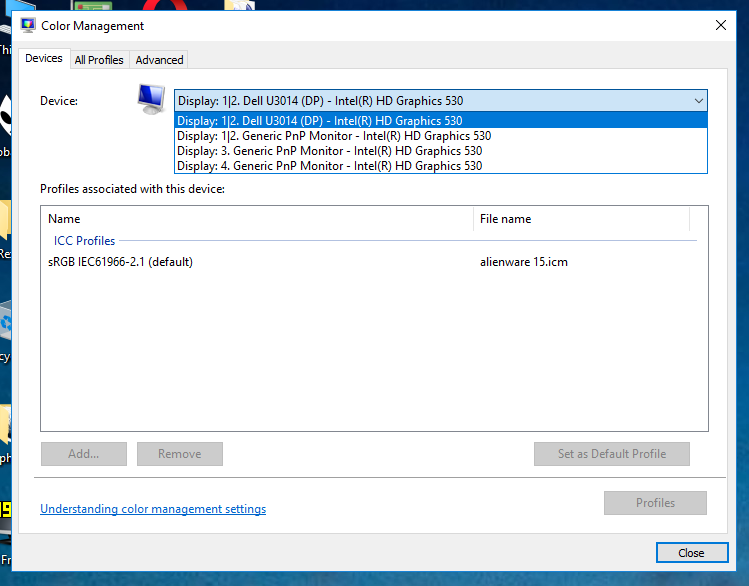This screenshot has height=586, width=749.
Task: Click the Add... button
Action: tap(84, 454)
